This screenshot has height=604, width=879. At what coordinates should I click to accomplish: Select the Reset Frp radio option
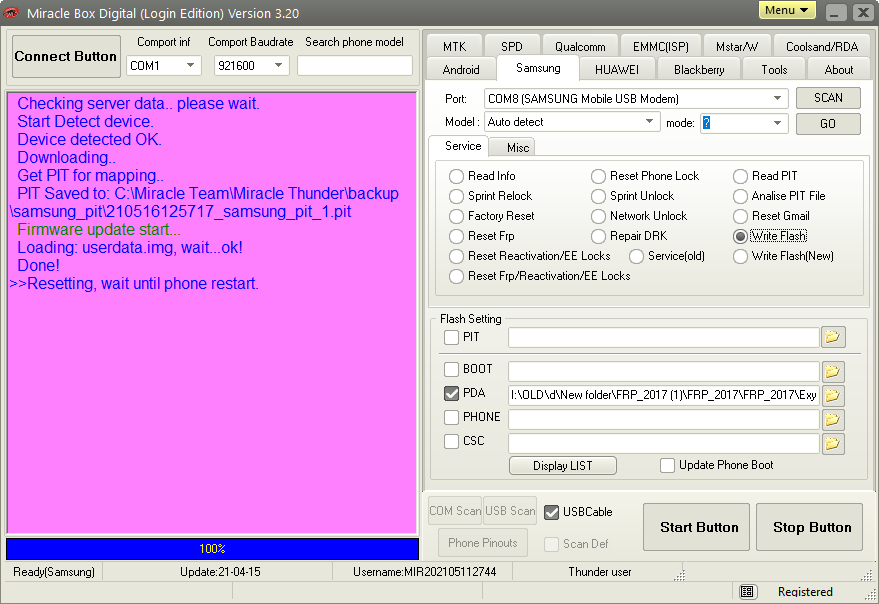(x=458, y=236)
